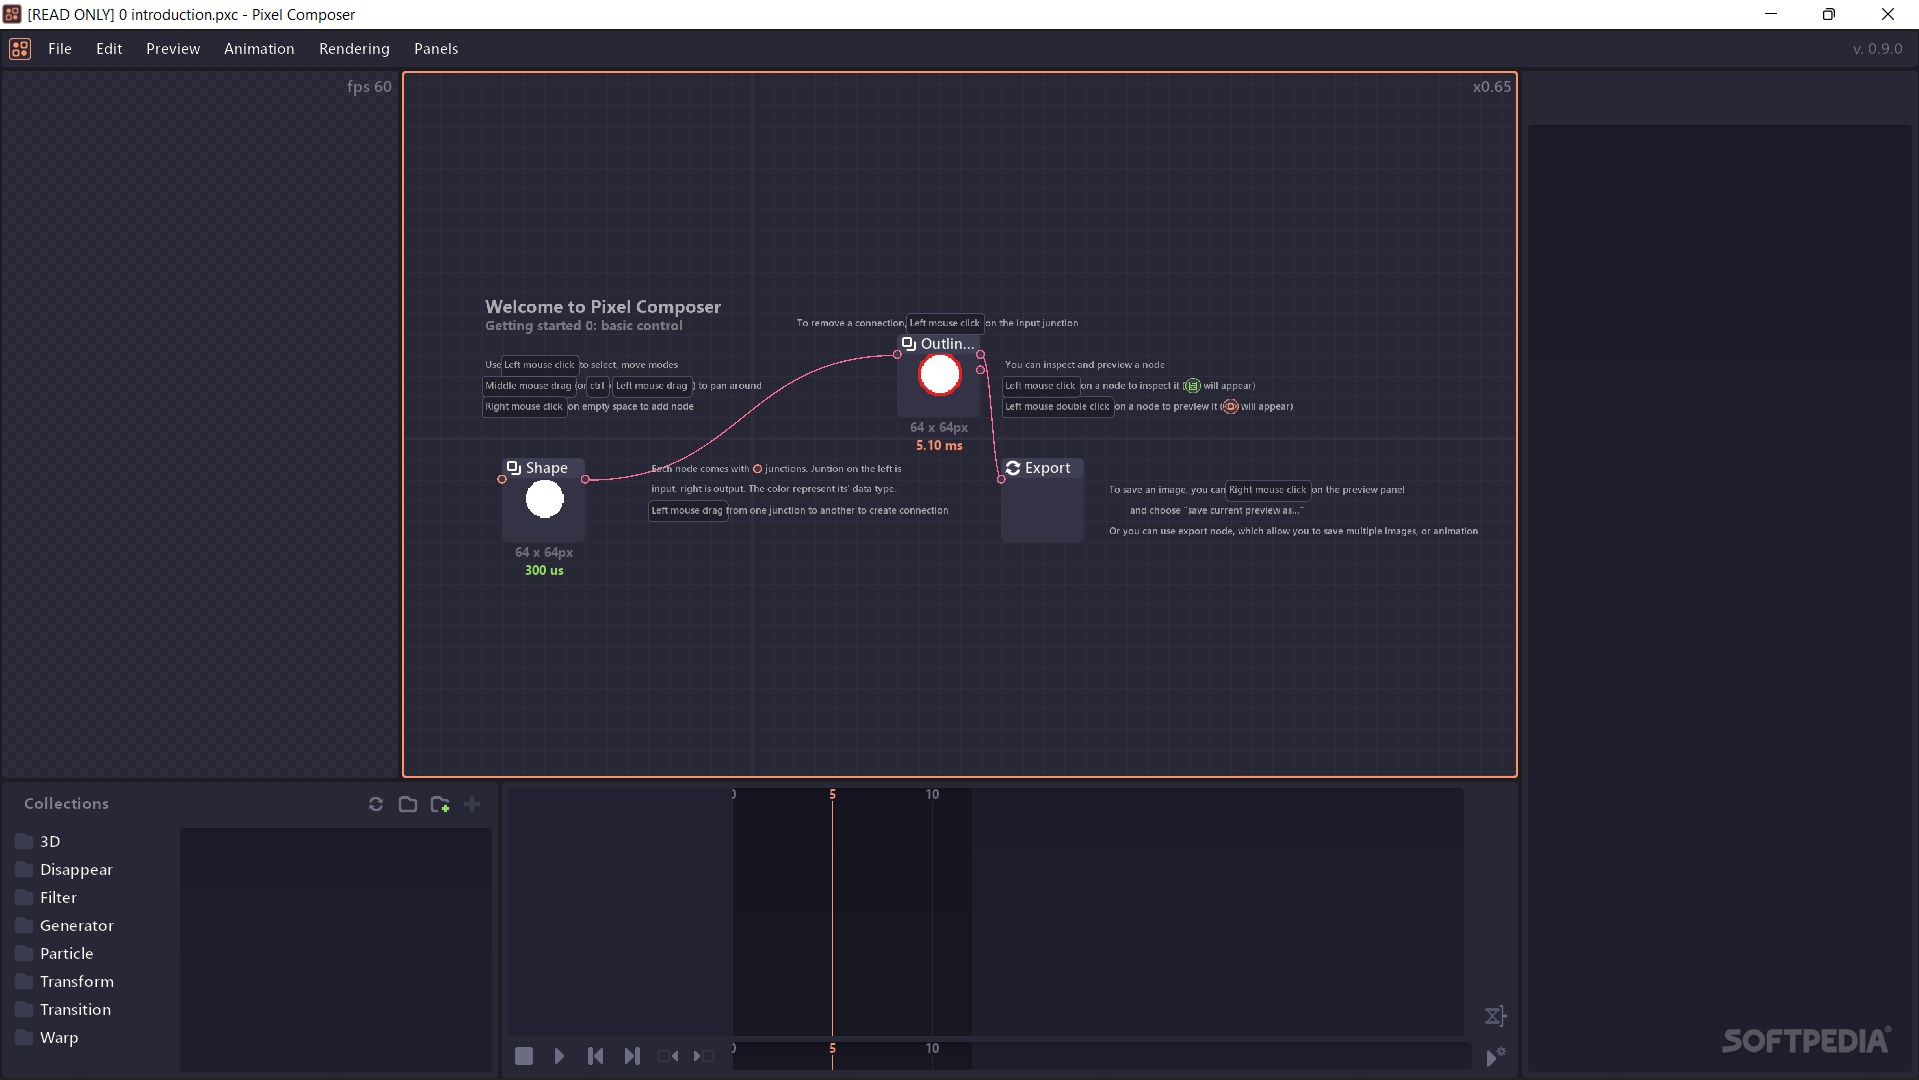
Task: Open the collections folder icon
Action: coord(408,804)
